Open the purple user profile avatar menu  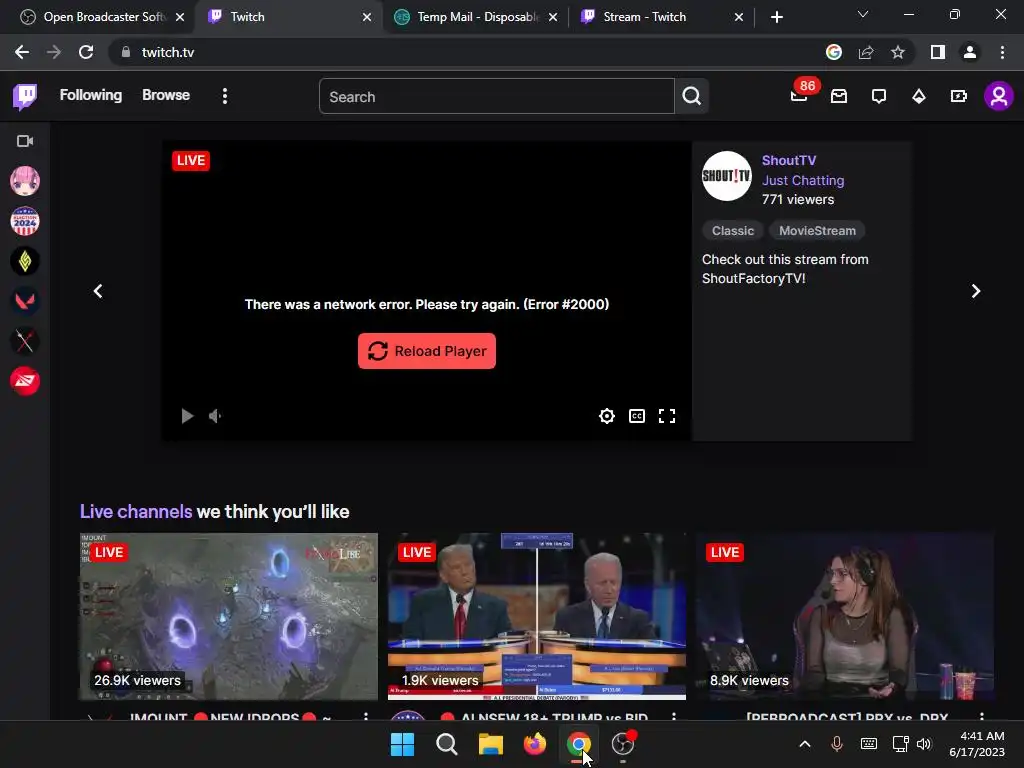pos(999,97)
